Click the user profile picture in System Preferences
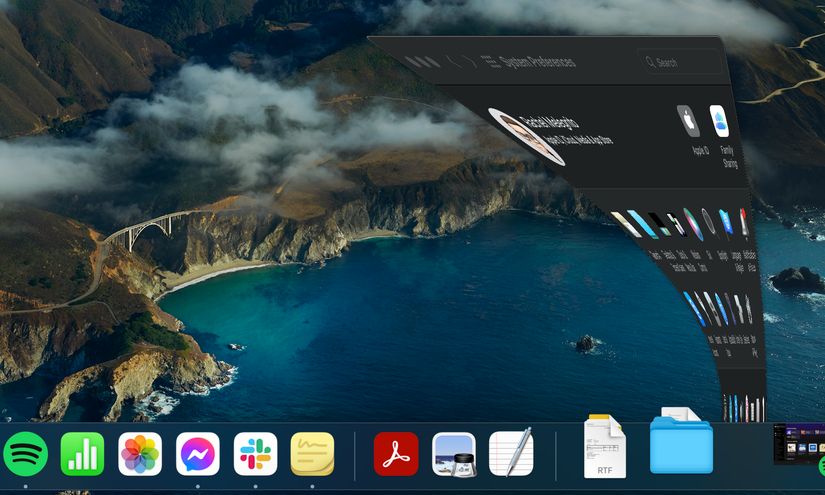Screen dimensions: 825x495 click(527, 136)
